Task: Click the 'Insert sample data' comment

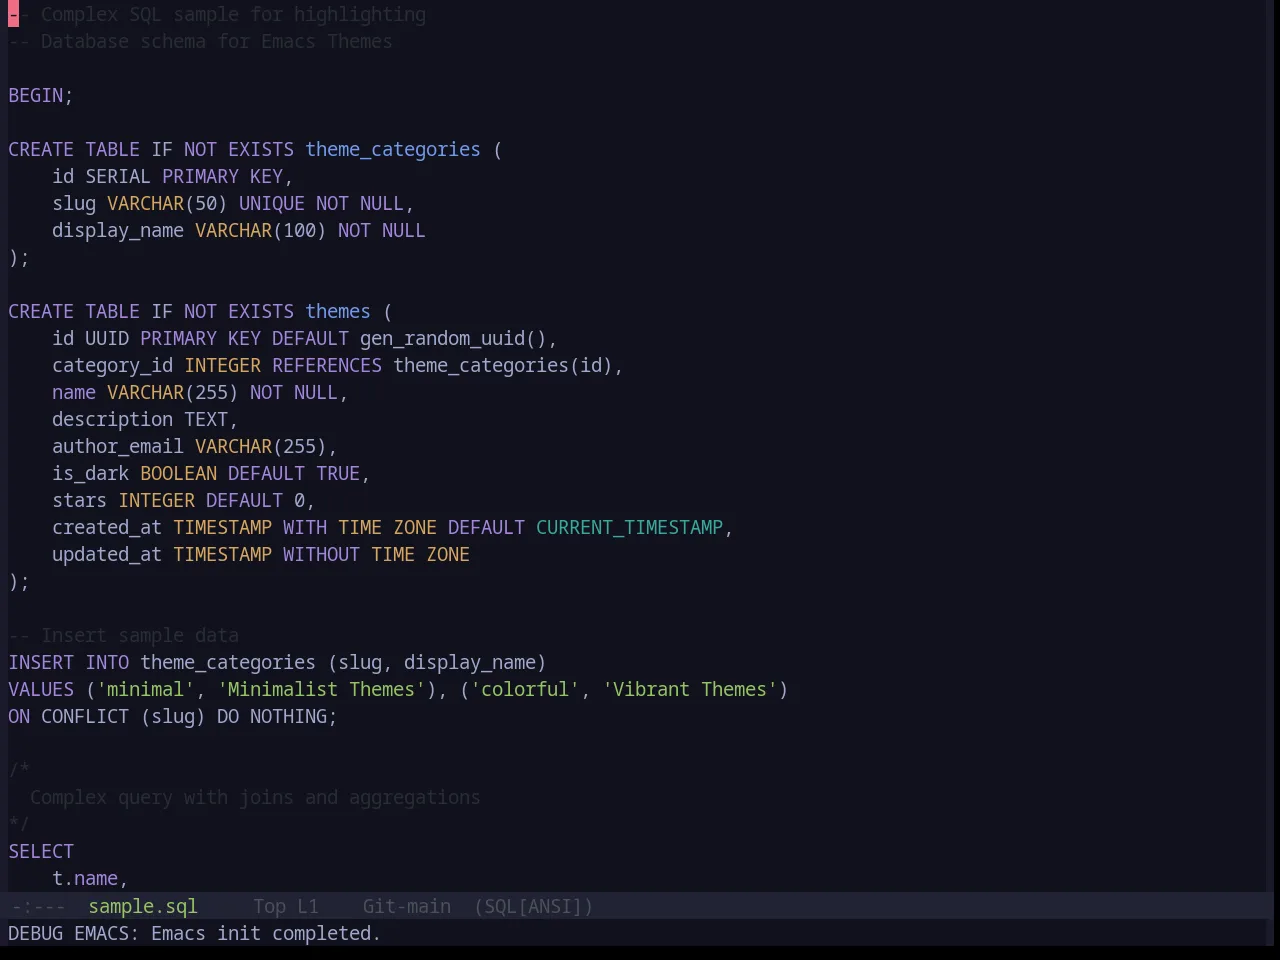Action: click(124, 635)
